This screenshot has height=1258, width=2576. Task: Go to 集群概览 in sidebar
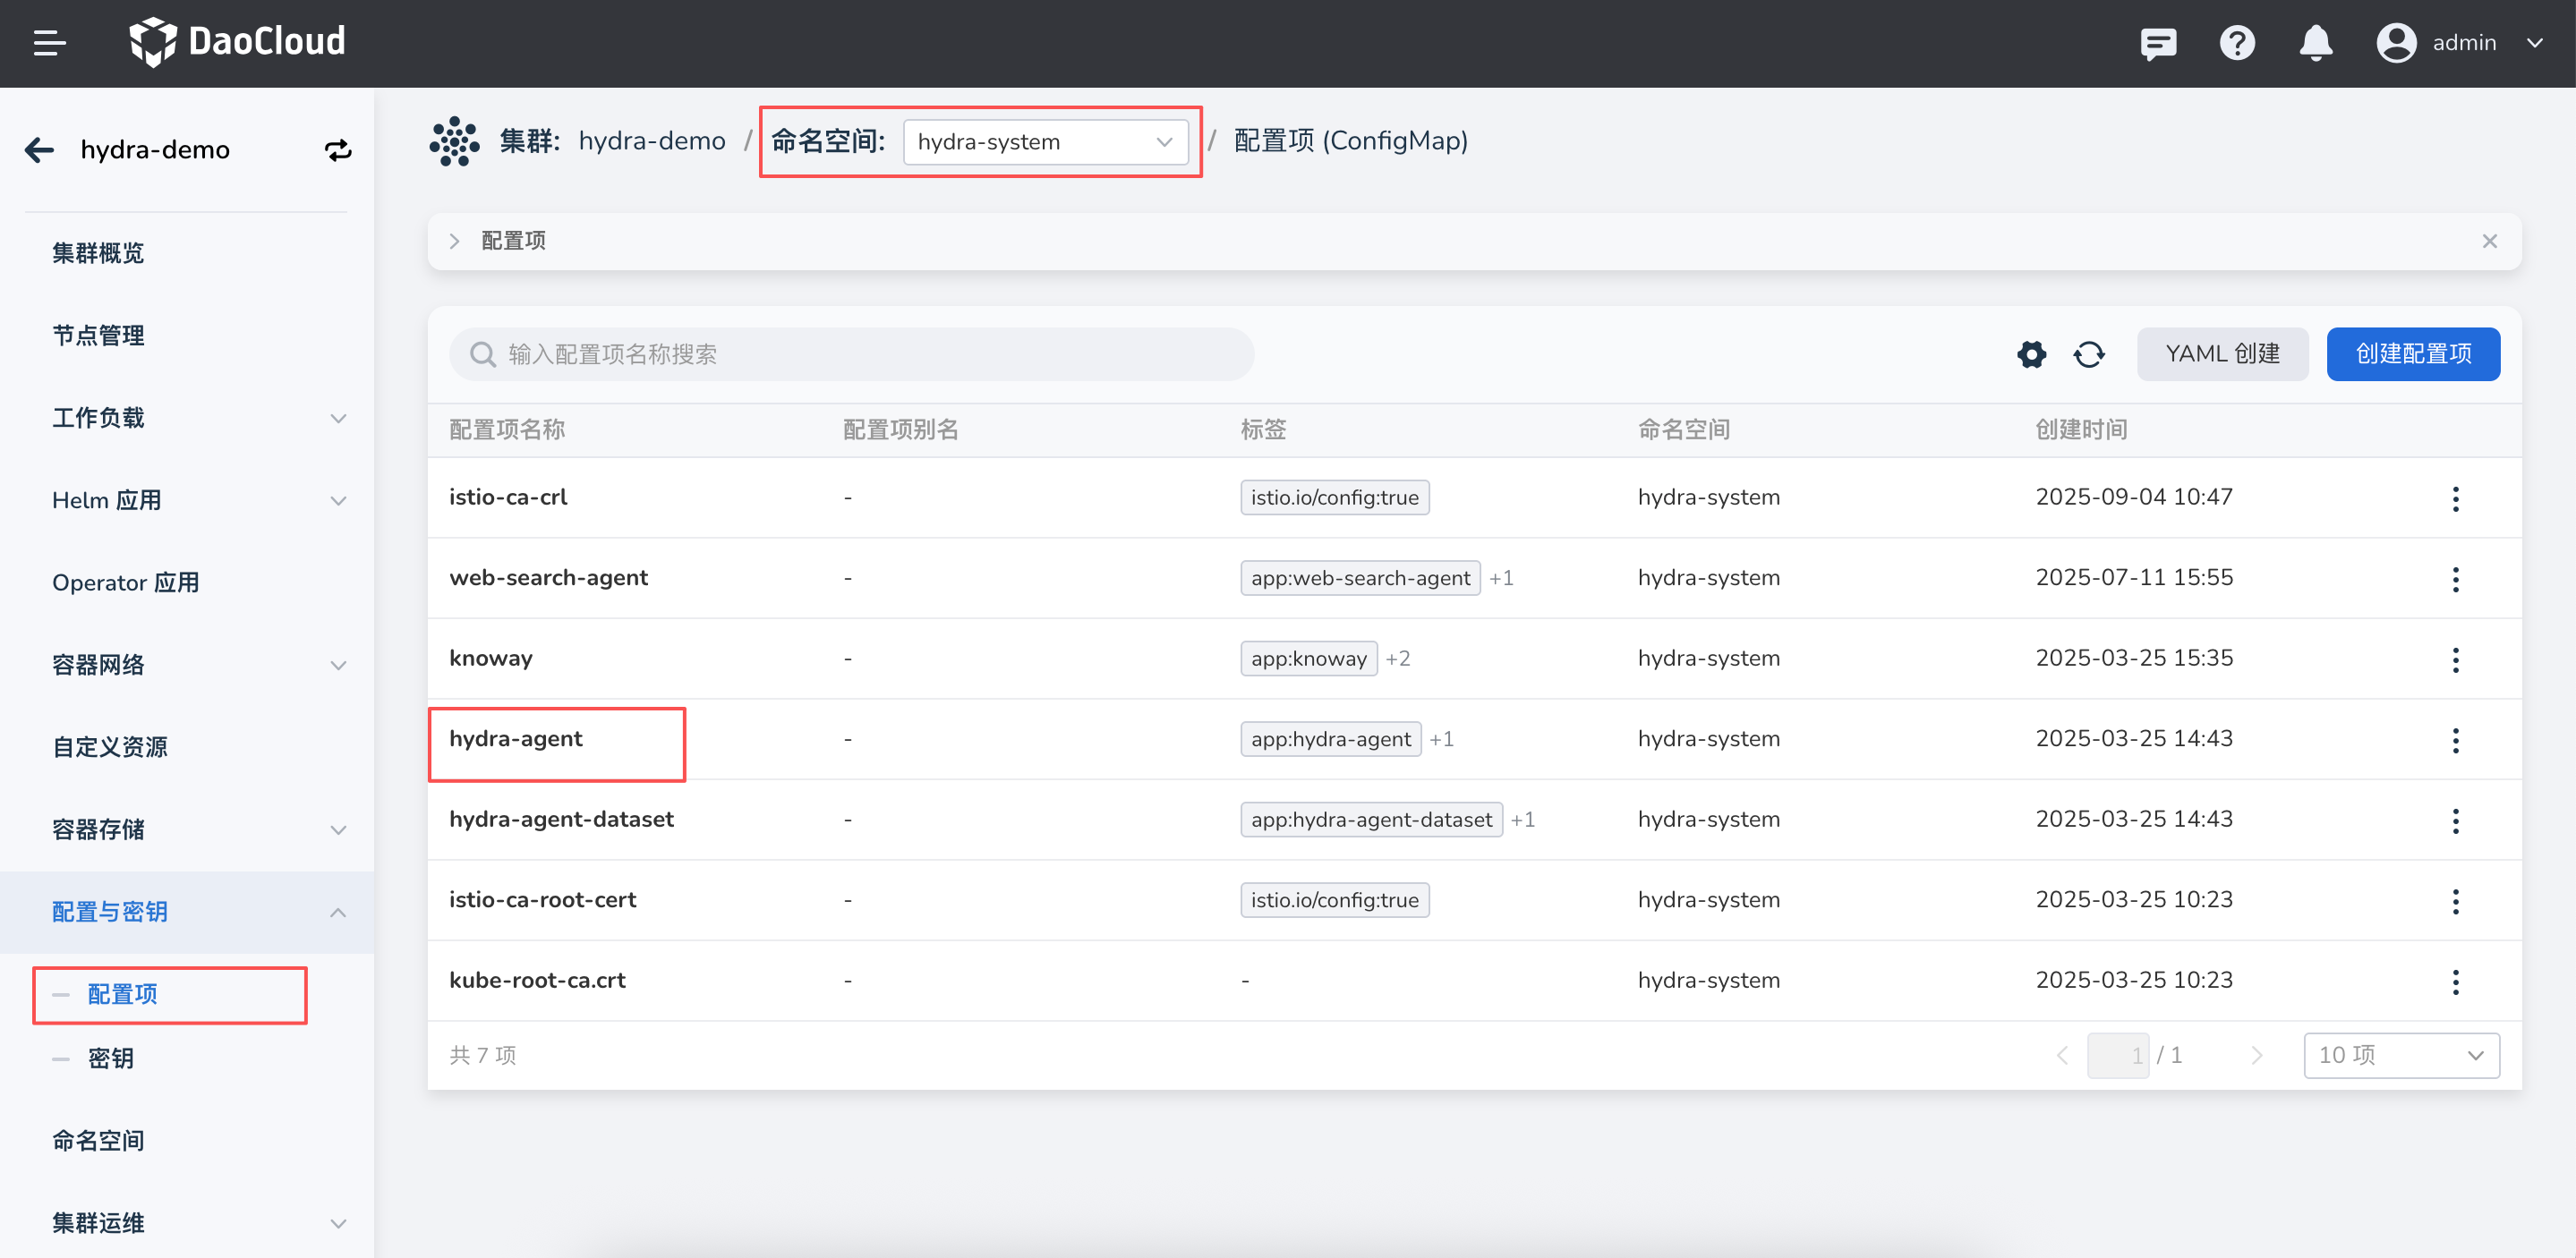click(98, 253)
